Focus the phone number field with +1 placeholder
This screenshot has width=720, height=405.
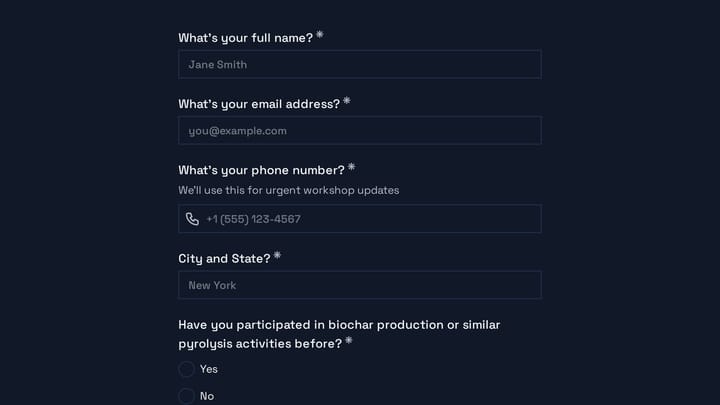[x=360, y=219]
